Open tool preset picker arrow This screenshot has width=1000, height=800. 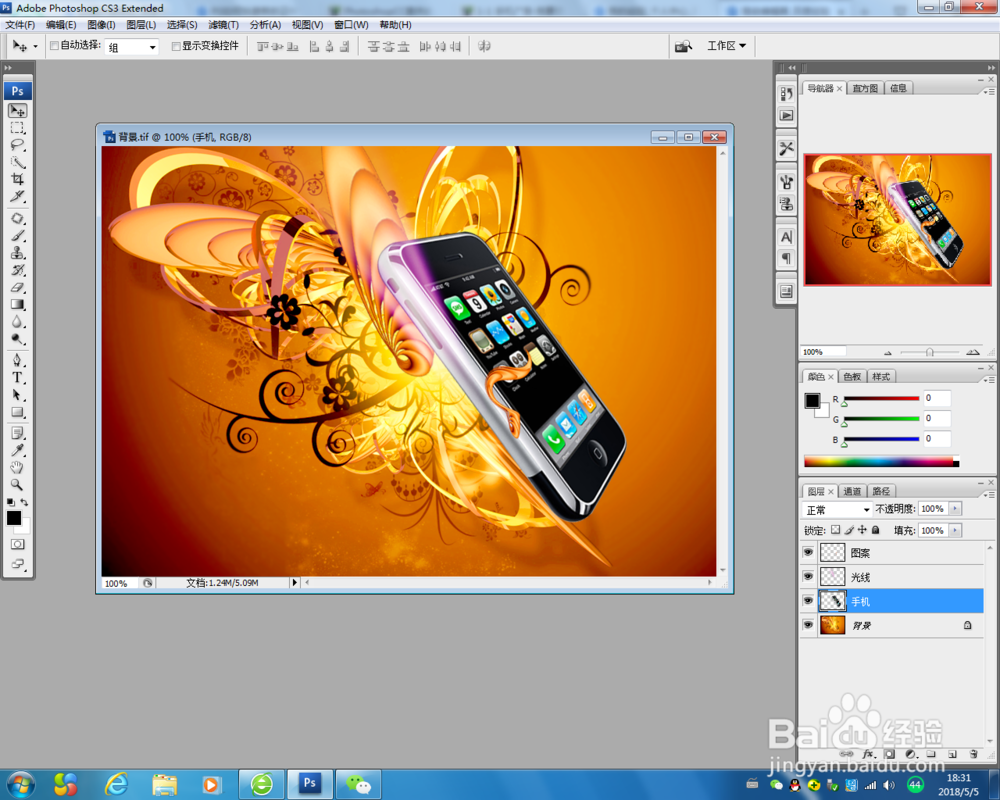(x=35, y=47)
